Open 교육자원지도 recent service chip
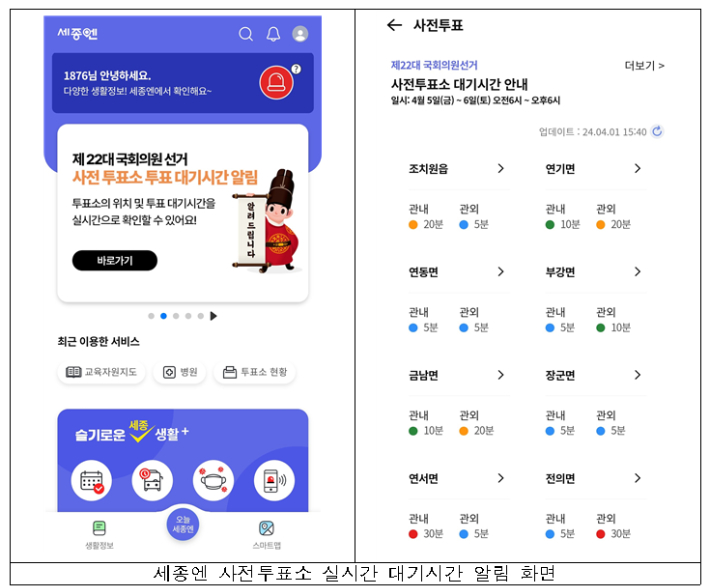710x588 pixels. pos(101,372)
